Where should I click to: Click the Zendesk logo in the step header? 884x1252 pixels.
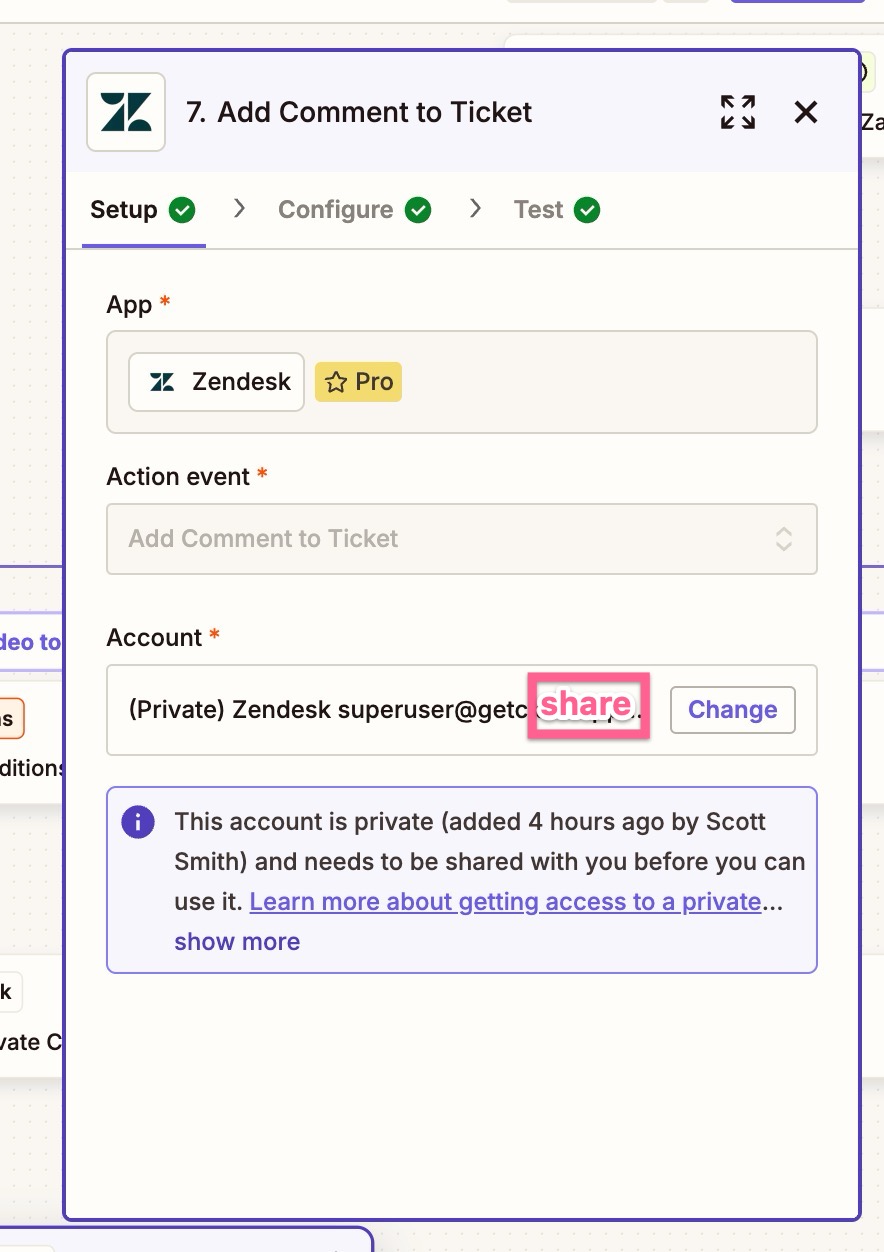[126, 112]
